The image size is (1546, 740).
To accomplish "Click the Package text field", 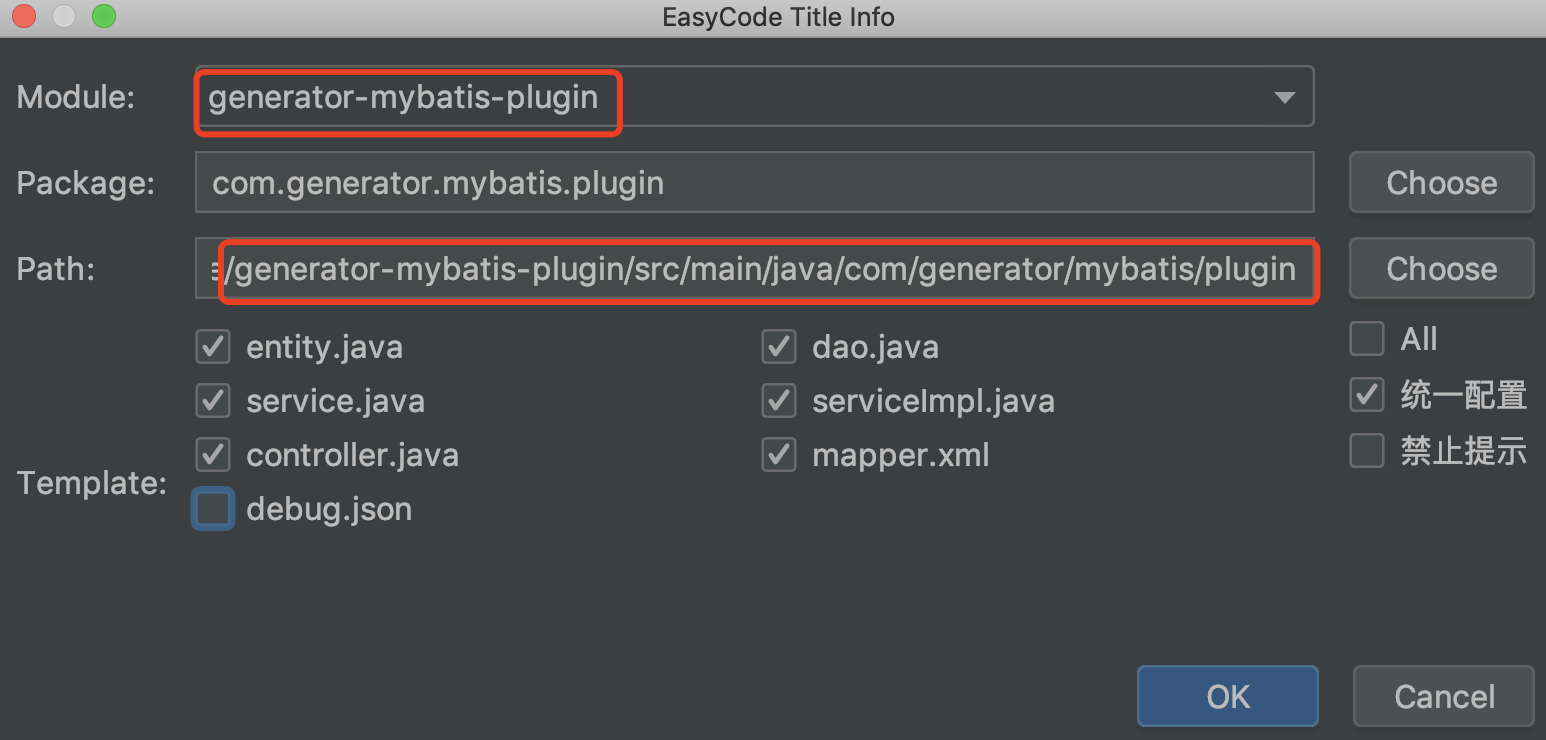I will click(x=754, y=183).
